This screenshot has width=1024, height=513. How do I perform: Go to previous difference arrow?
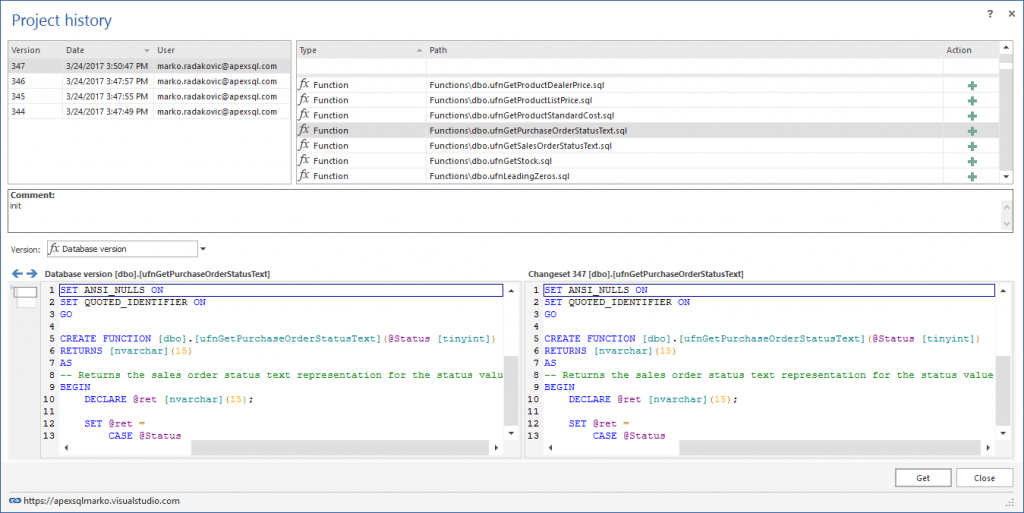17,274
